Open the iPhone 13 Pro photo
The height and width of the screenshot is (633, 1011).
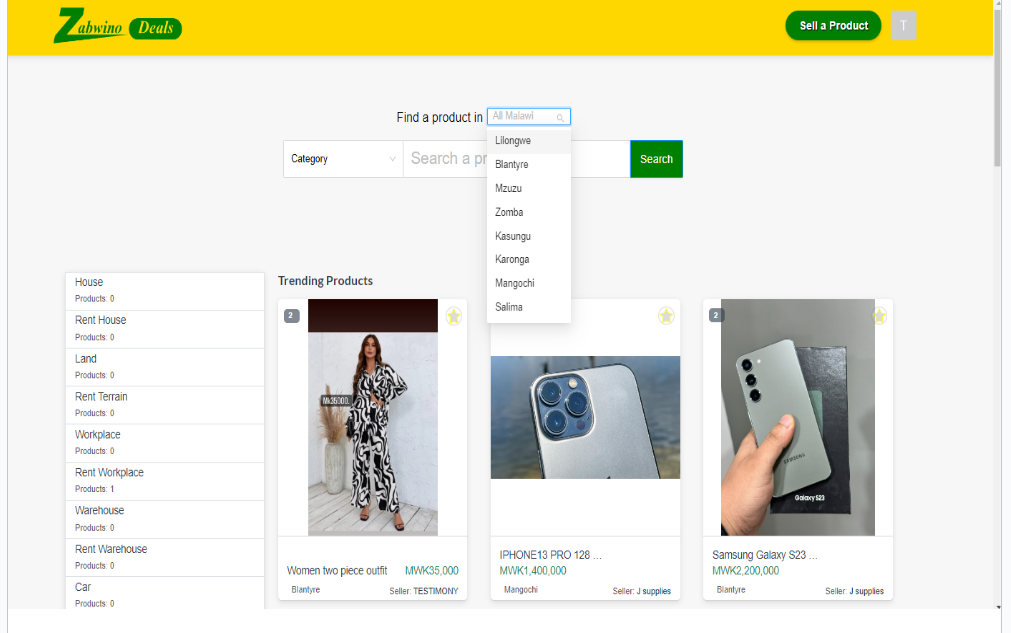pyautogui.click(x=585, y=417)
